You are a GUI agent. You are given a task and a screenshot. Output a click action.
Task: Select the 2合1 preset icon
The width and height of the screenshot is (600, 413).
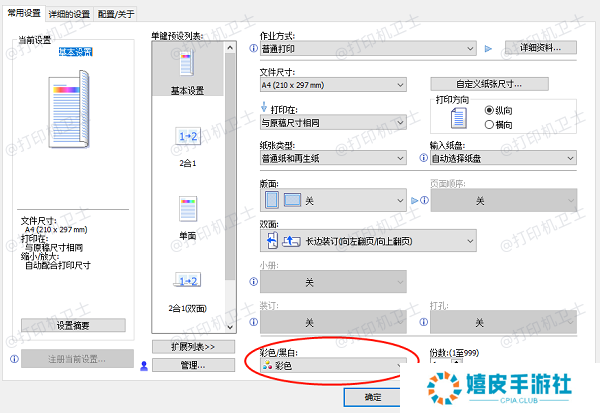pyautogui.click(x=188, y=136)
